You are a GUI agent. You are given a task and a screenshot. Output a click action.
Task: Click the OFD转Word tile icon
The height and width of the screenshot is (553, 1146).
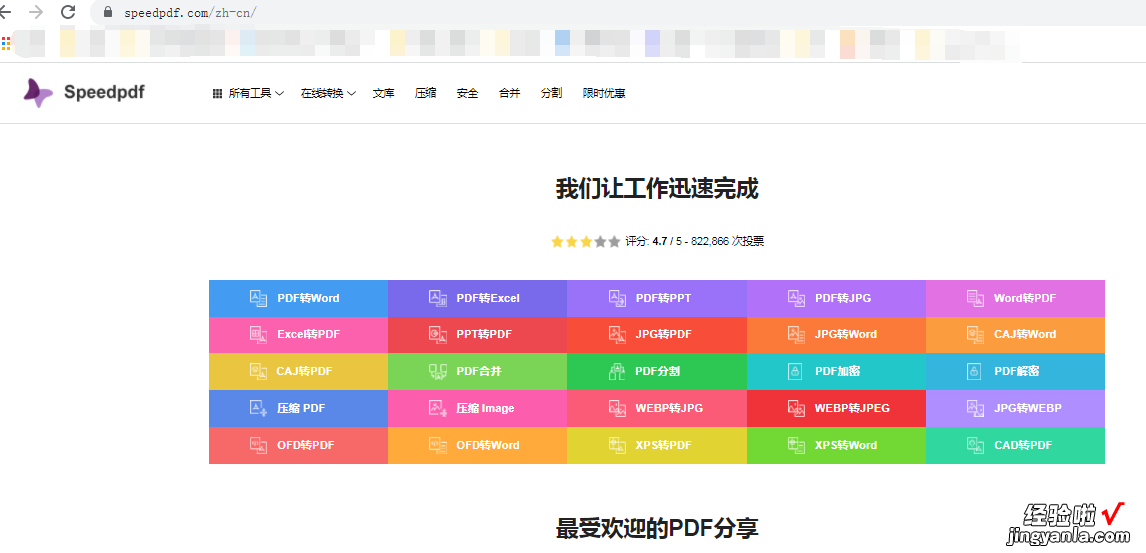(x=438, y=445)
